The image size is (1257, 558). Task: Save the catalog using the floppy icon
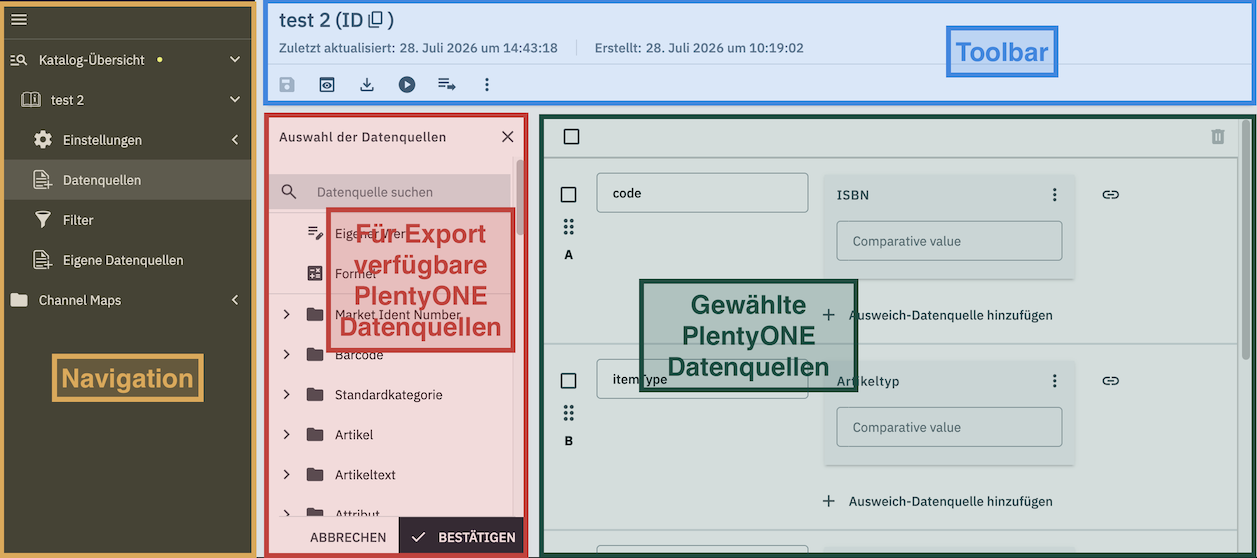coord(287,85)
